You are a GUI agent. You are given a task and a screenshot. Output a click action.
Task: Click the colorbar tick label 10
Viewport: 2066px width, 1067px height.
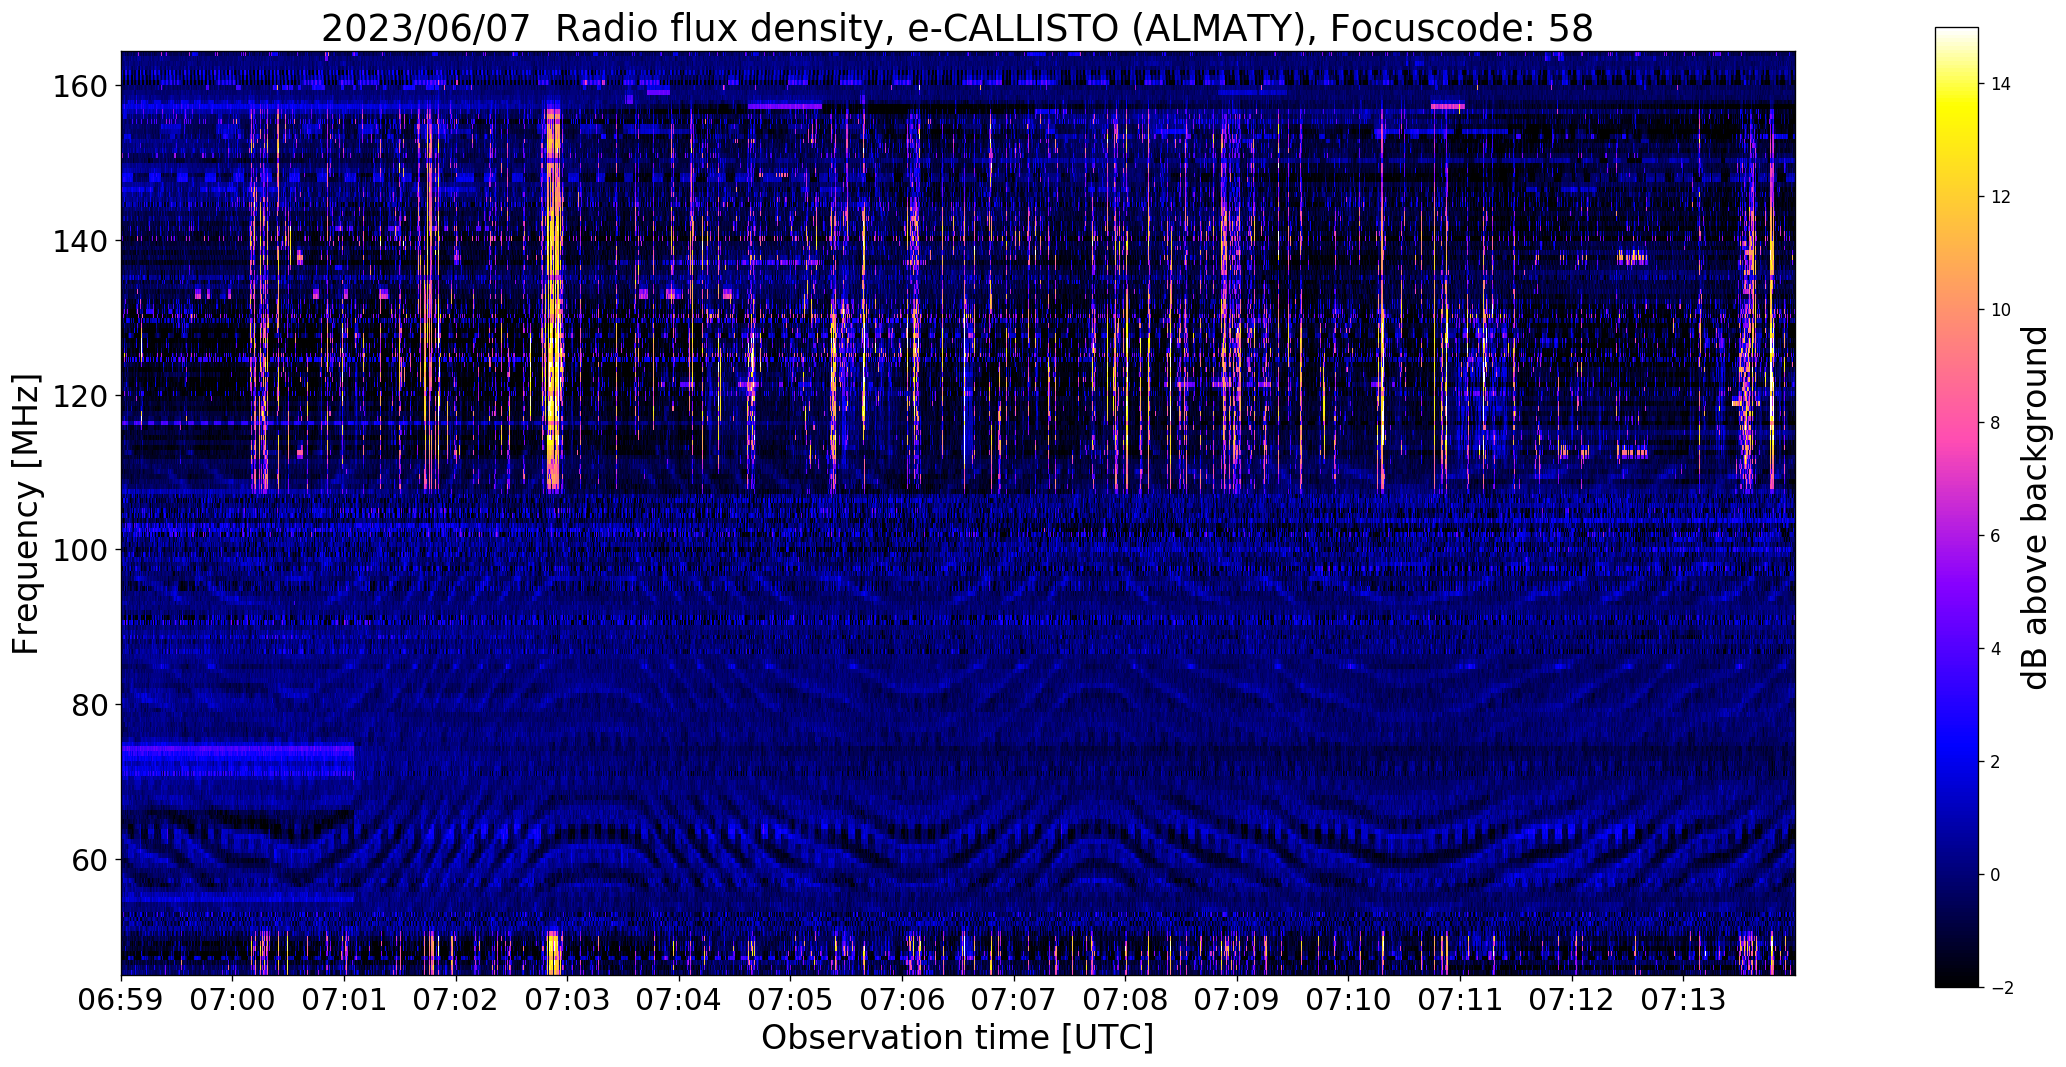tap(2000, 310)
